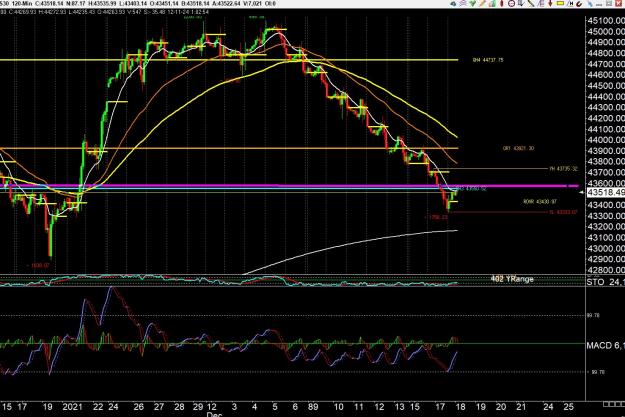
Task: Click the 44500.00 price axis label
Action: (x=606, y=86)
